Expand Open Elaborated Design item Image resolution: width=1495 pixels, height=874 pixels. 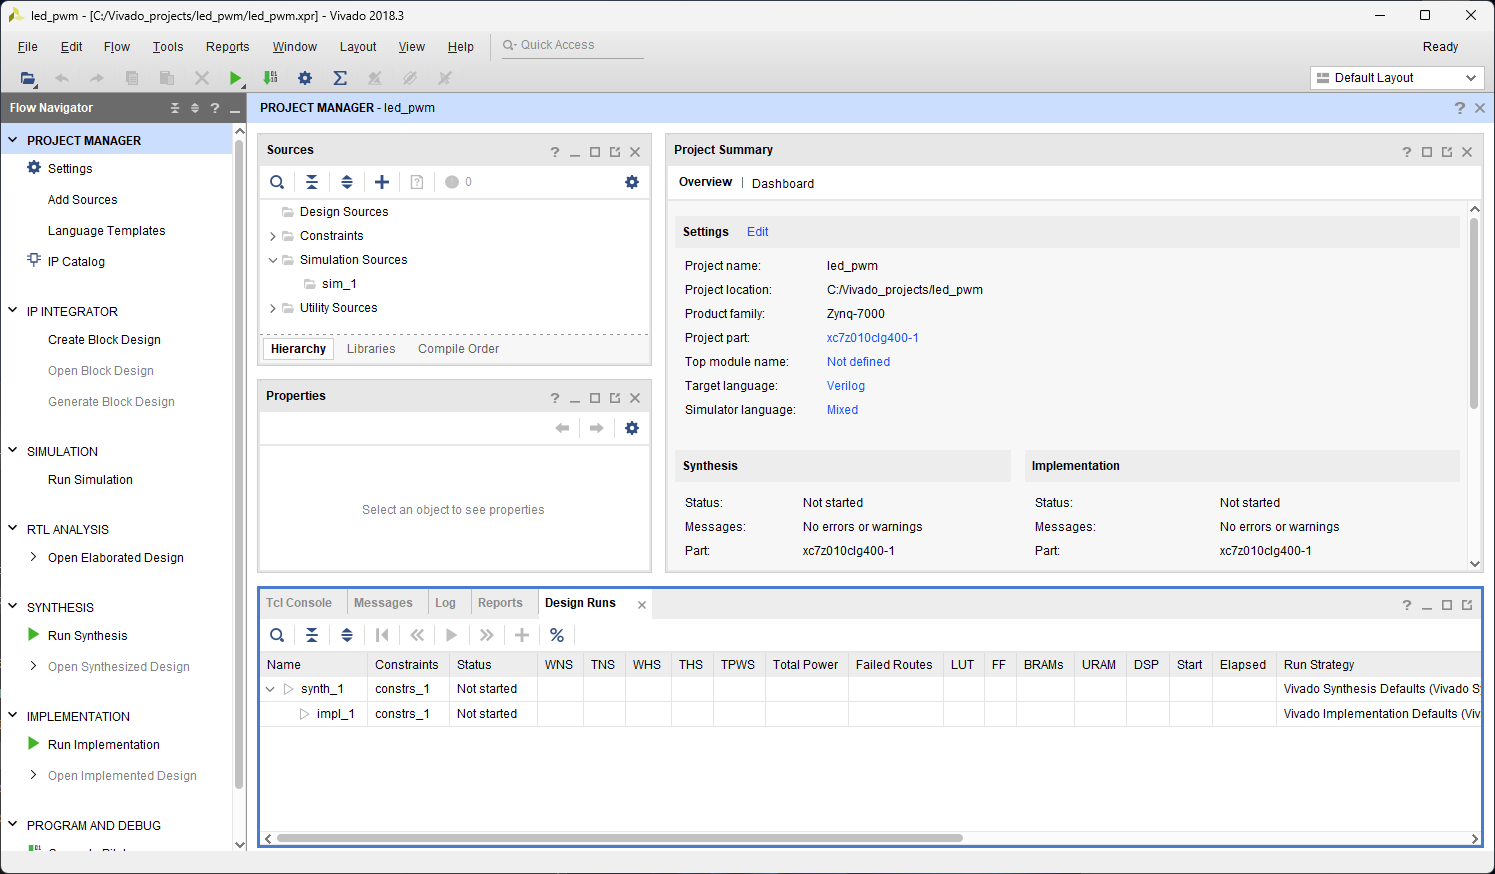click(34, 557)
